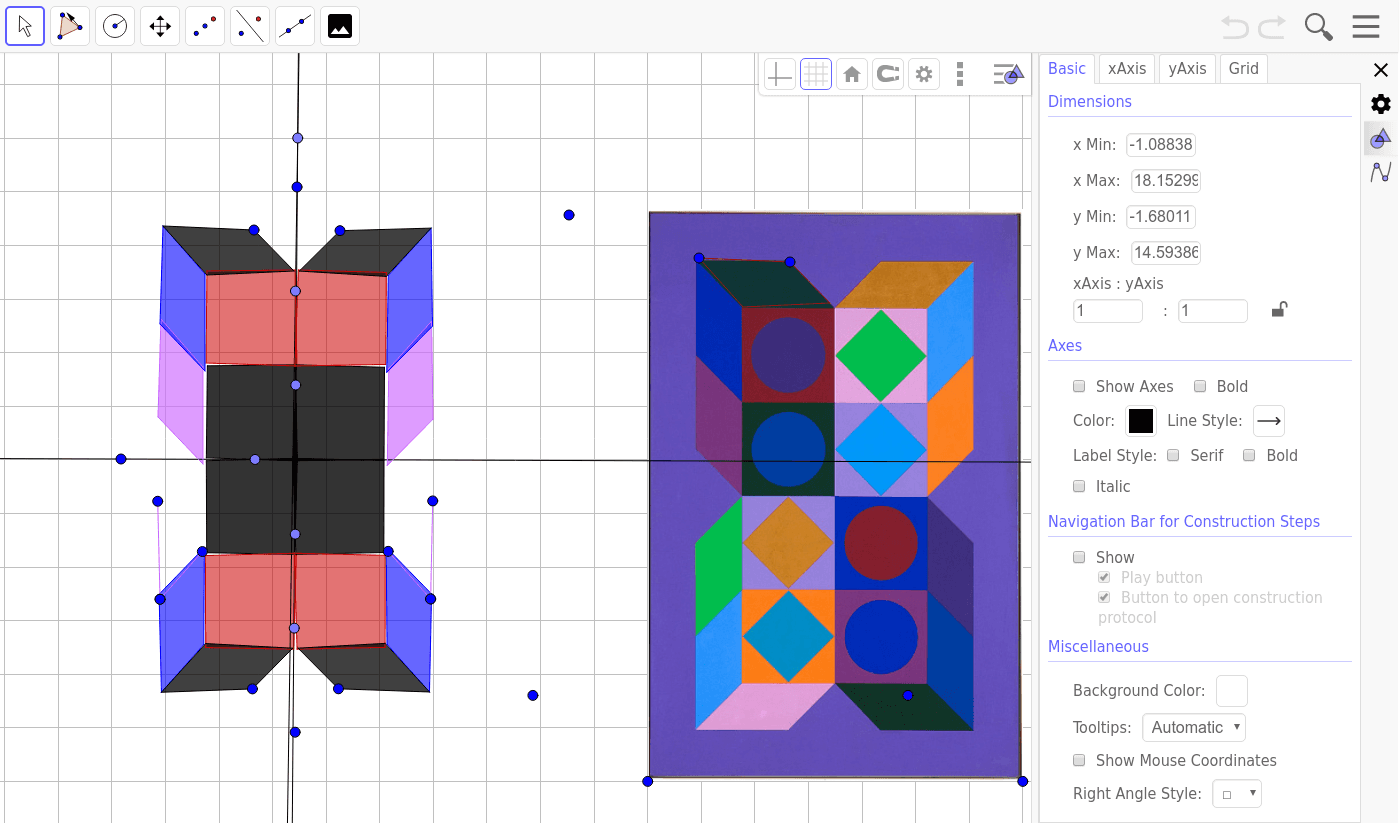Select the Polygon tool

[x=70, y=26]
